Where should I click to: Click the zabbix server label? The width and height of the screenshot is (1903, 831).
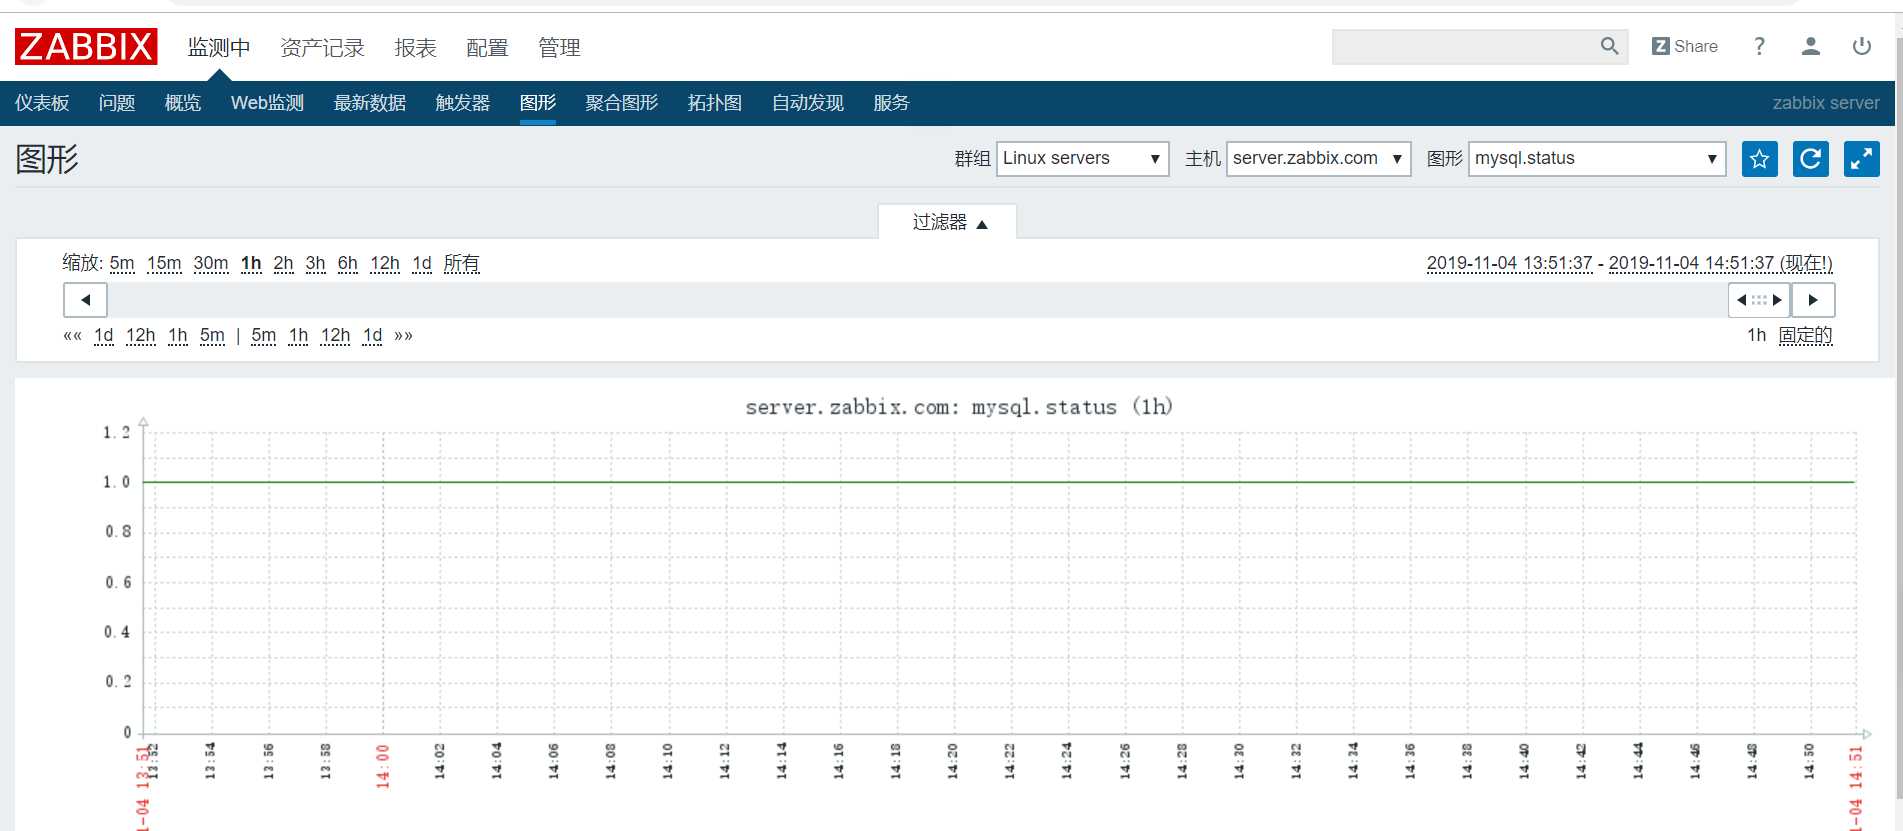[1826, 103]
